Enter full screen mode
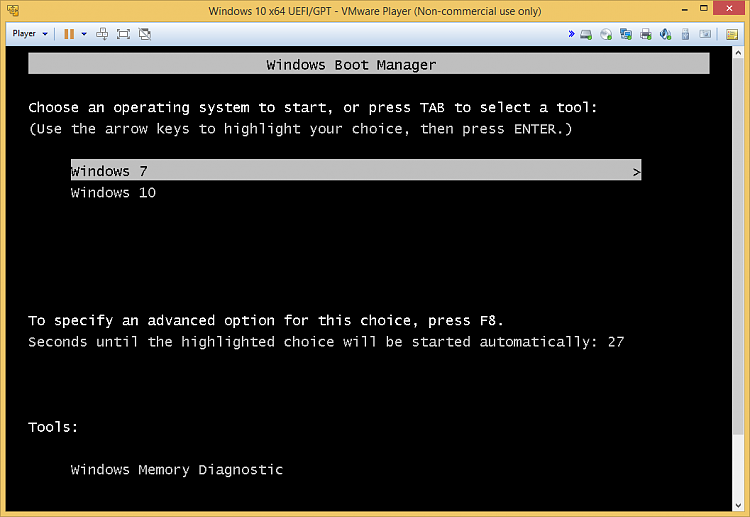 pos(123,33)
